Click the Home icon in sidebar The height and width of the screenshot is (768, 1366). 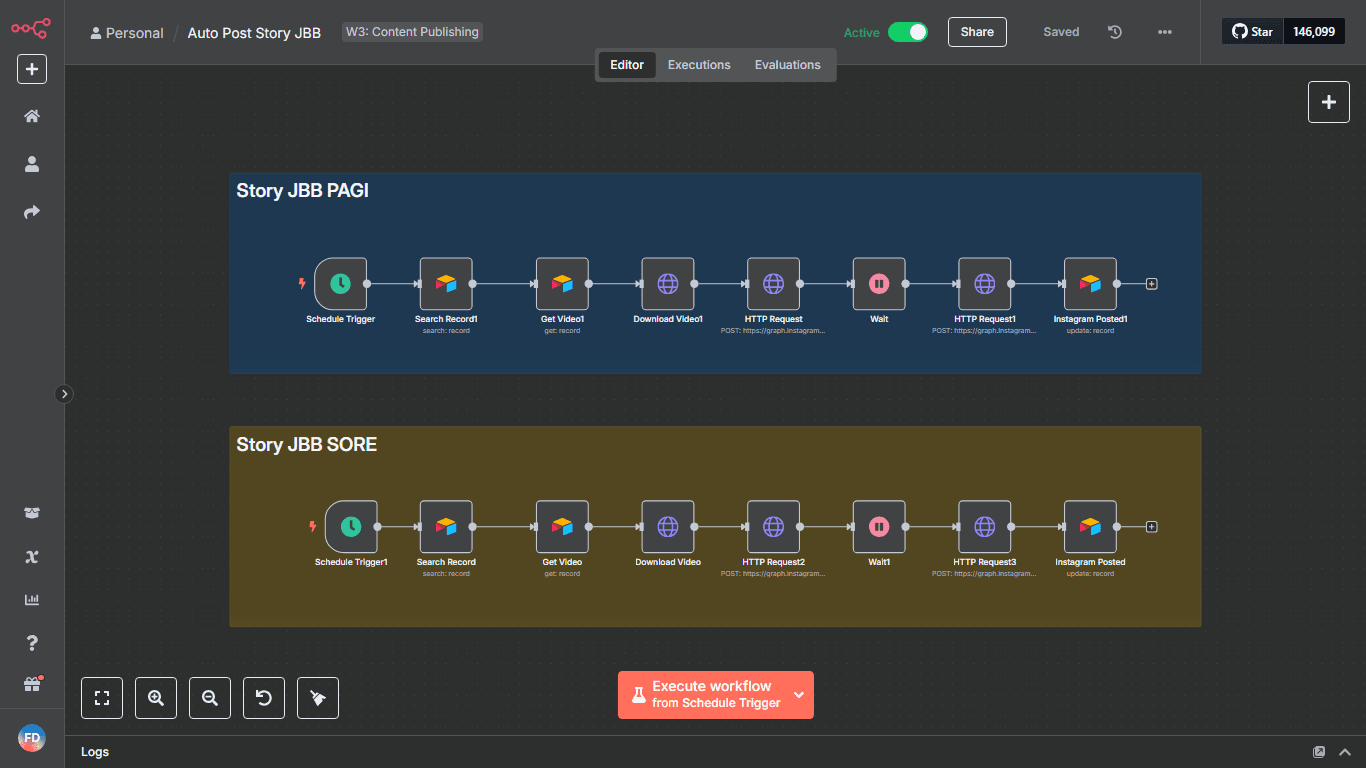32,116
